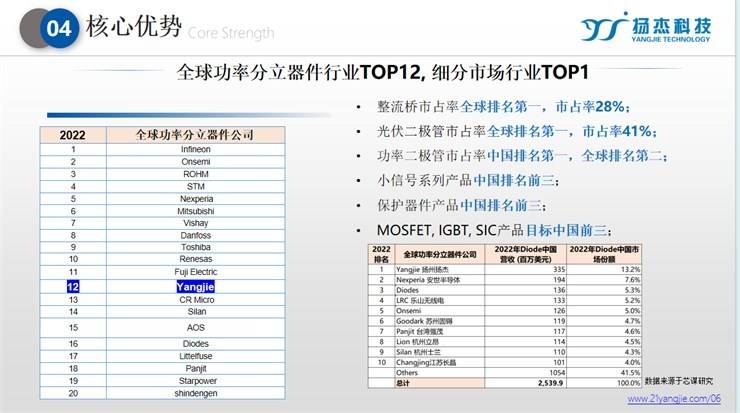Click the Yangjie Technology logo

pyautogui.click(x=646, y=27)
